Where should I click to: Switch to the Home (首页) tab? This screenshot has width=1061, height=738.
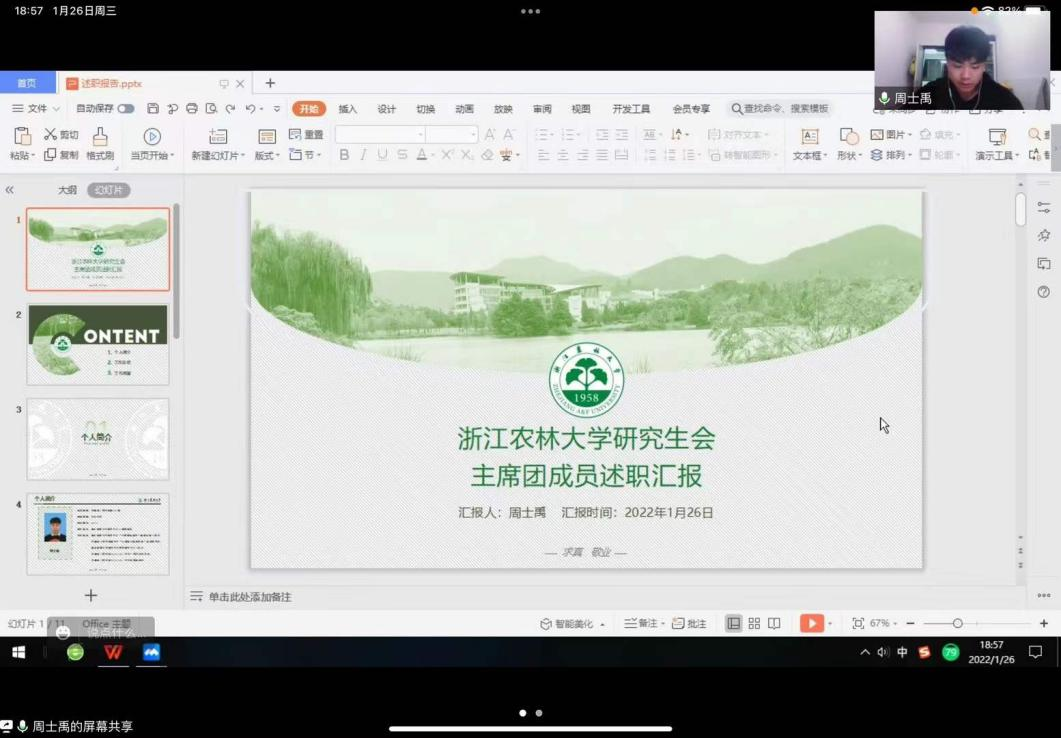click(x=26, y=83)
